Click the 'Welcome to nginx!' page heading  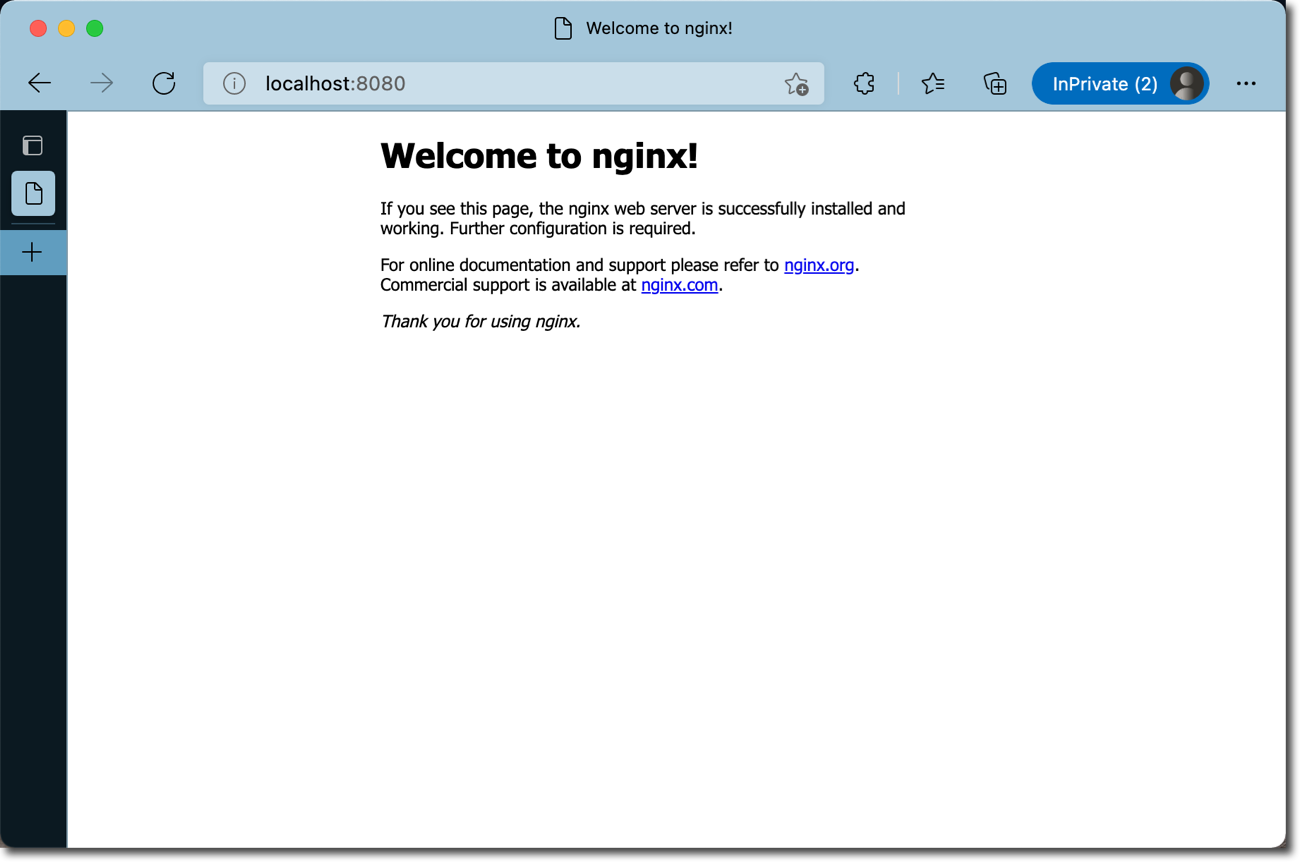[x=539, y=156]
